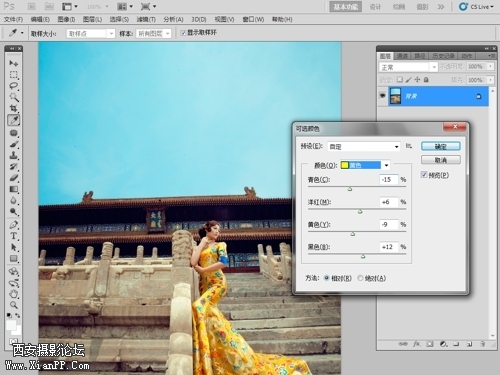Viewport: 500px width, 375px height.
Task: Select the Eyedropper tool in toolbox
Action: [x=14, y=120]
